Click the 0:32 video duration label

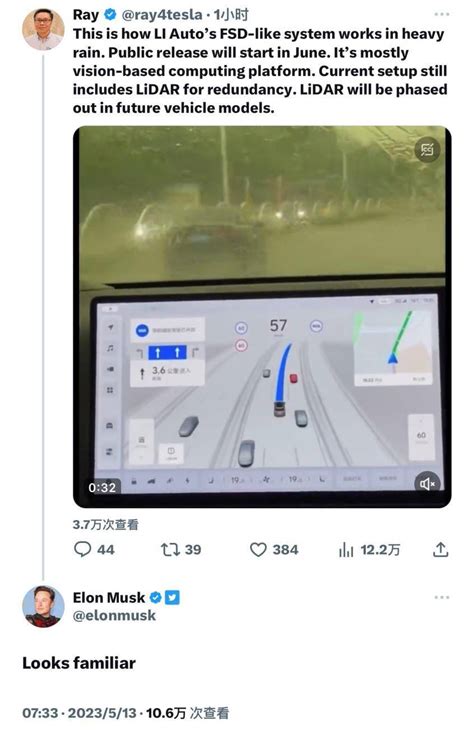click(102, 488)
